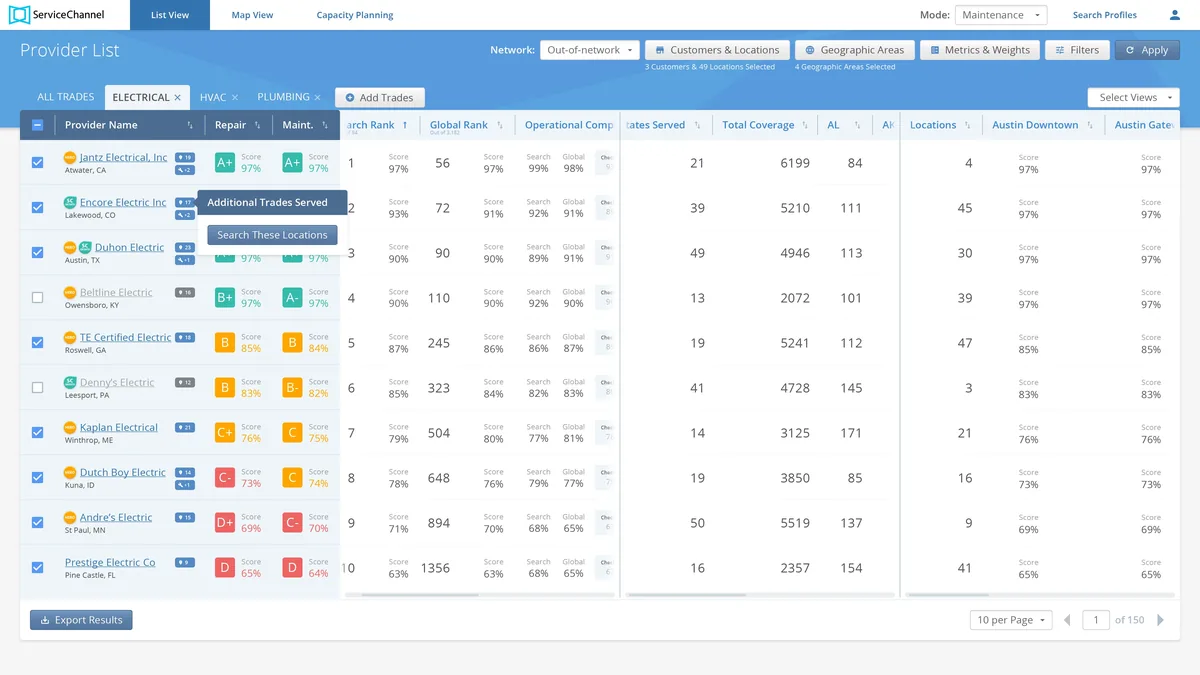Viewport: 1200px width, 675px height.
Task: Uncheck the Kaplan Electrical row checkbox
Action: tap(38, 432)
